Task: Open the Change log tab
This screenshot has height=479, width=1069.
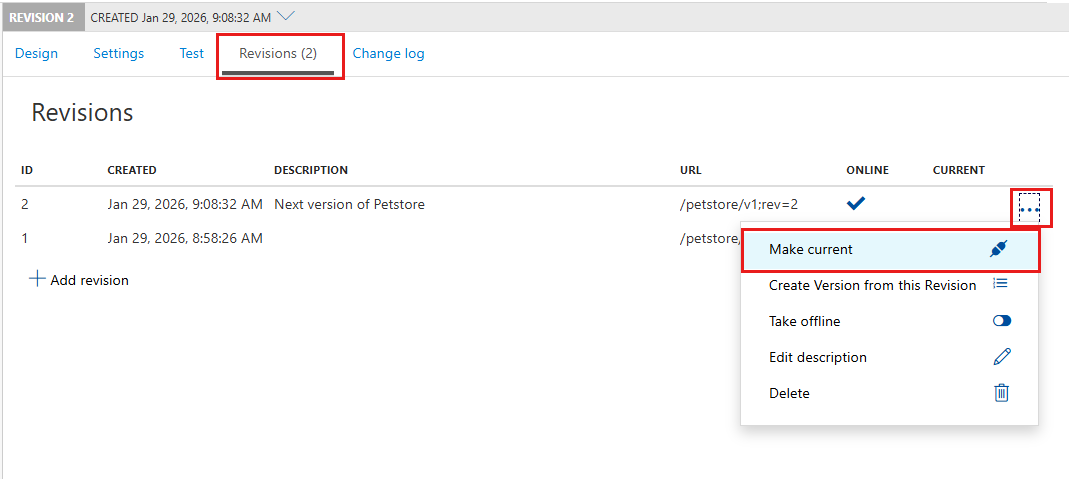Action: (388, 54)
